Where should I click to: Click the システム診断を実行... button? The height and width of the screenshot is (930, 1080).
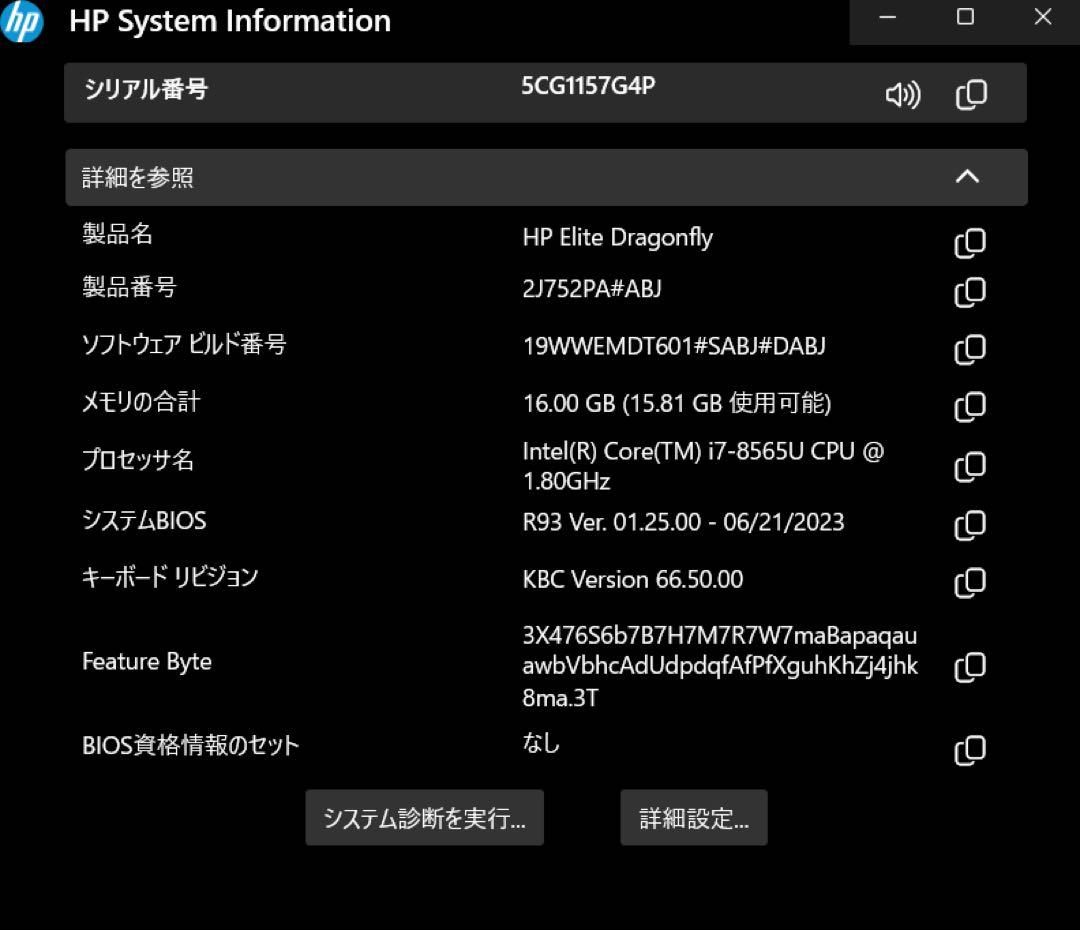point(424,818)
